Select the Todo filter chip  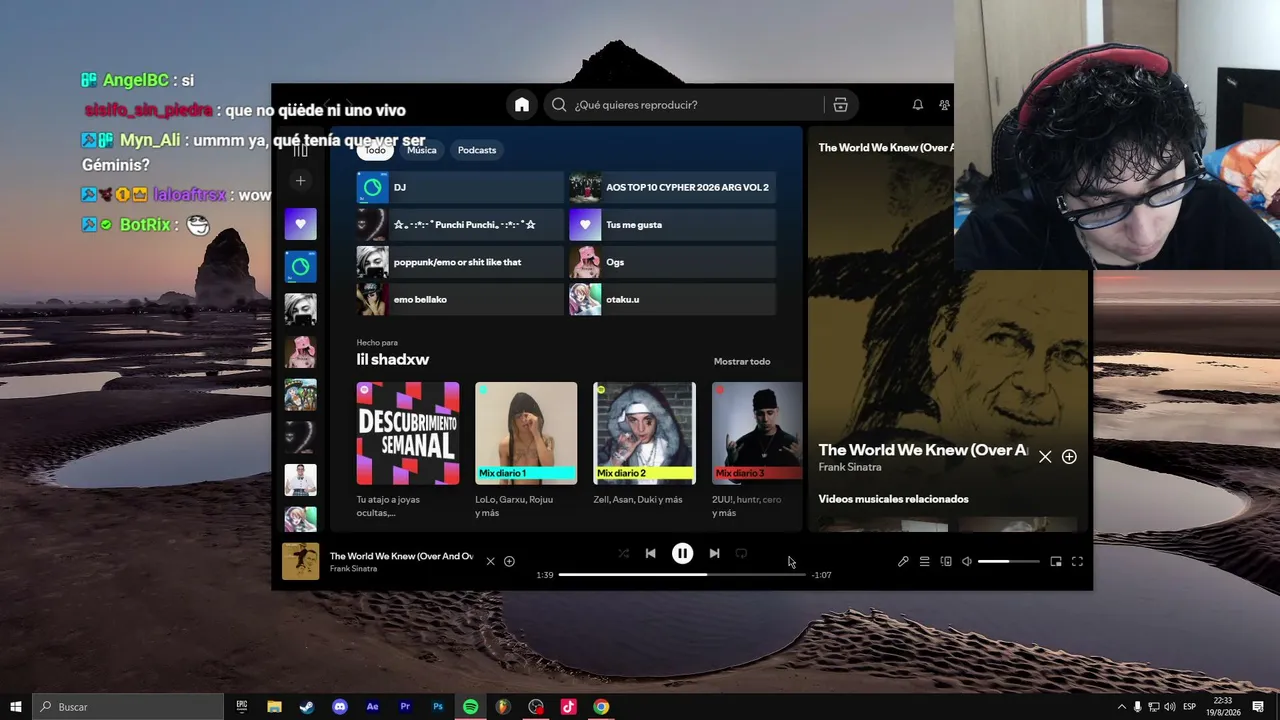click(375, 150)
